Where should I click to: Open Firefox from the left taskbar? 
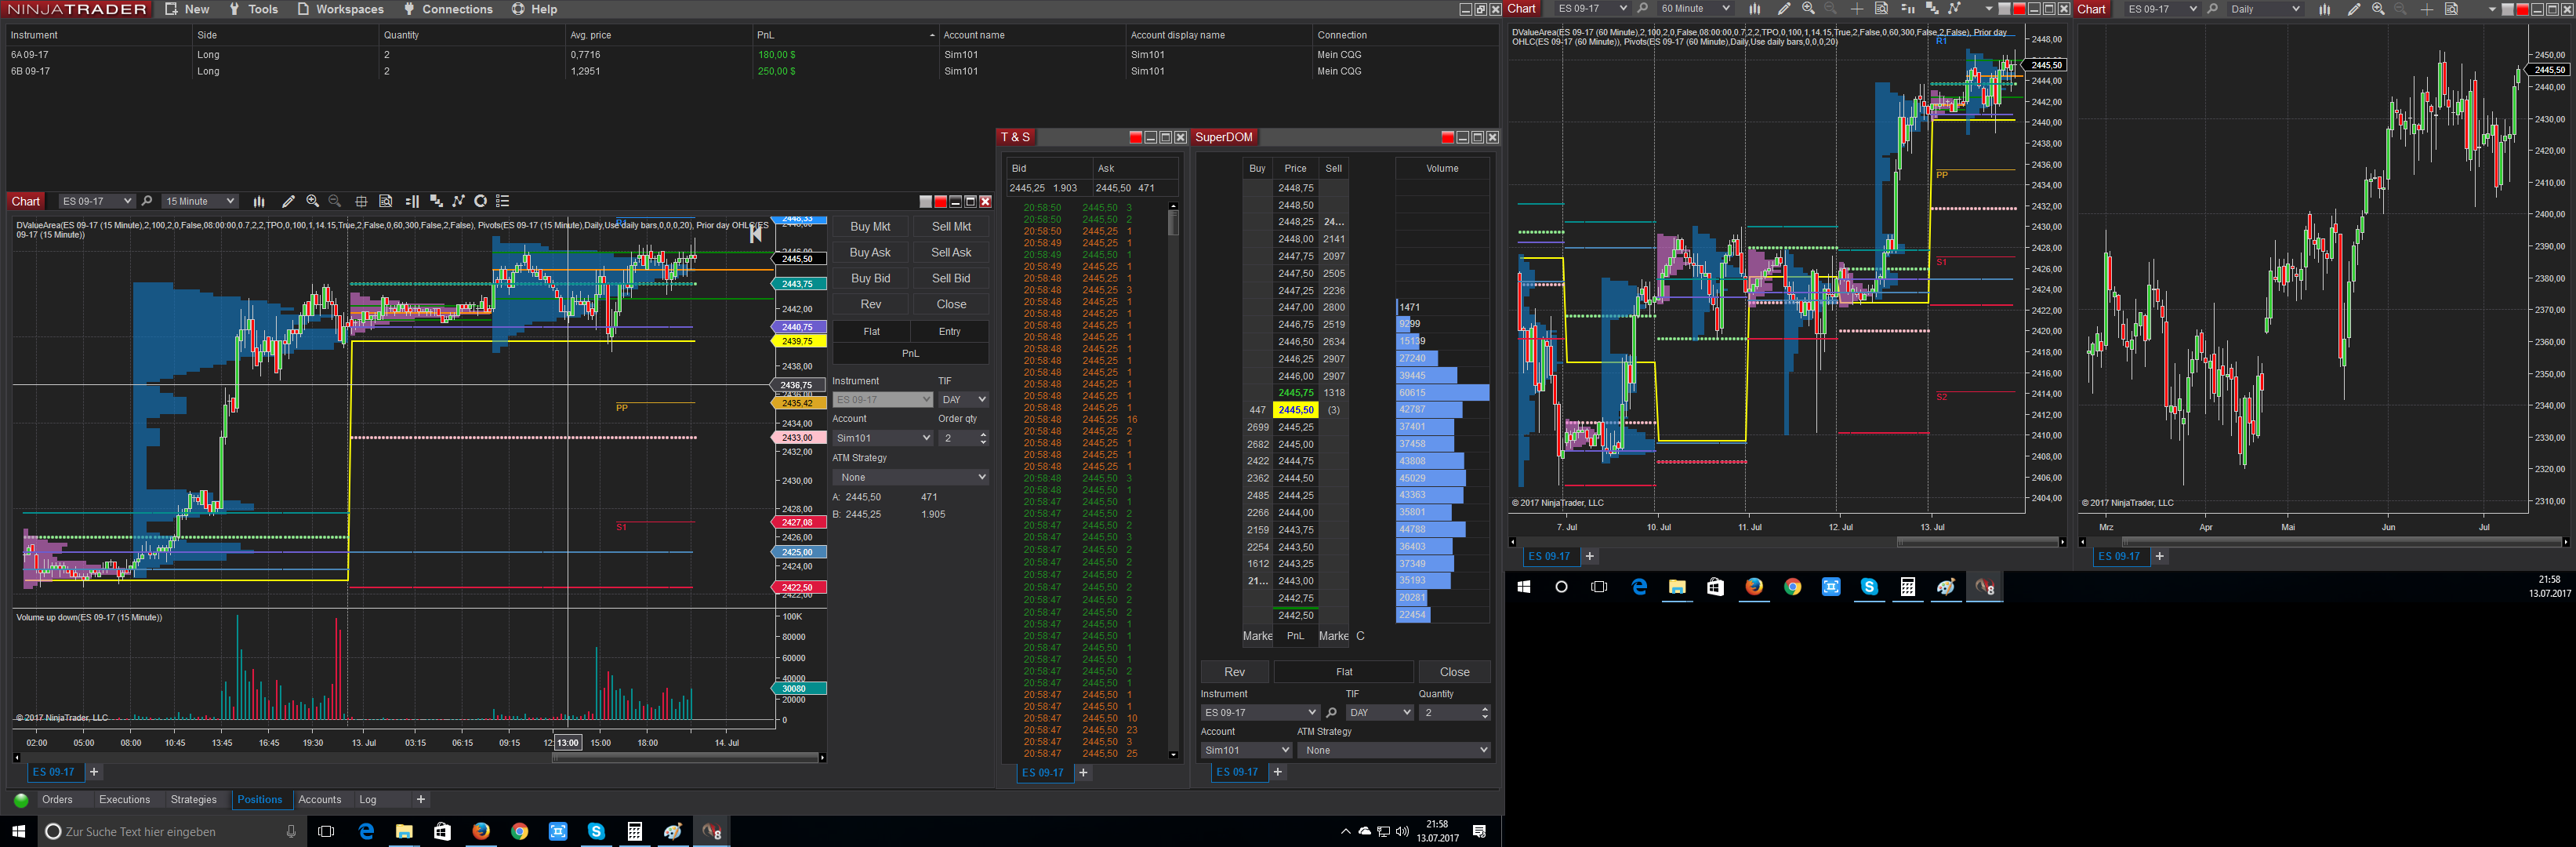tap(481, 831)
